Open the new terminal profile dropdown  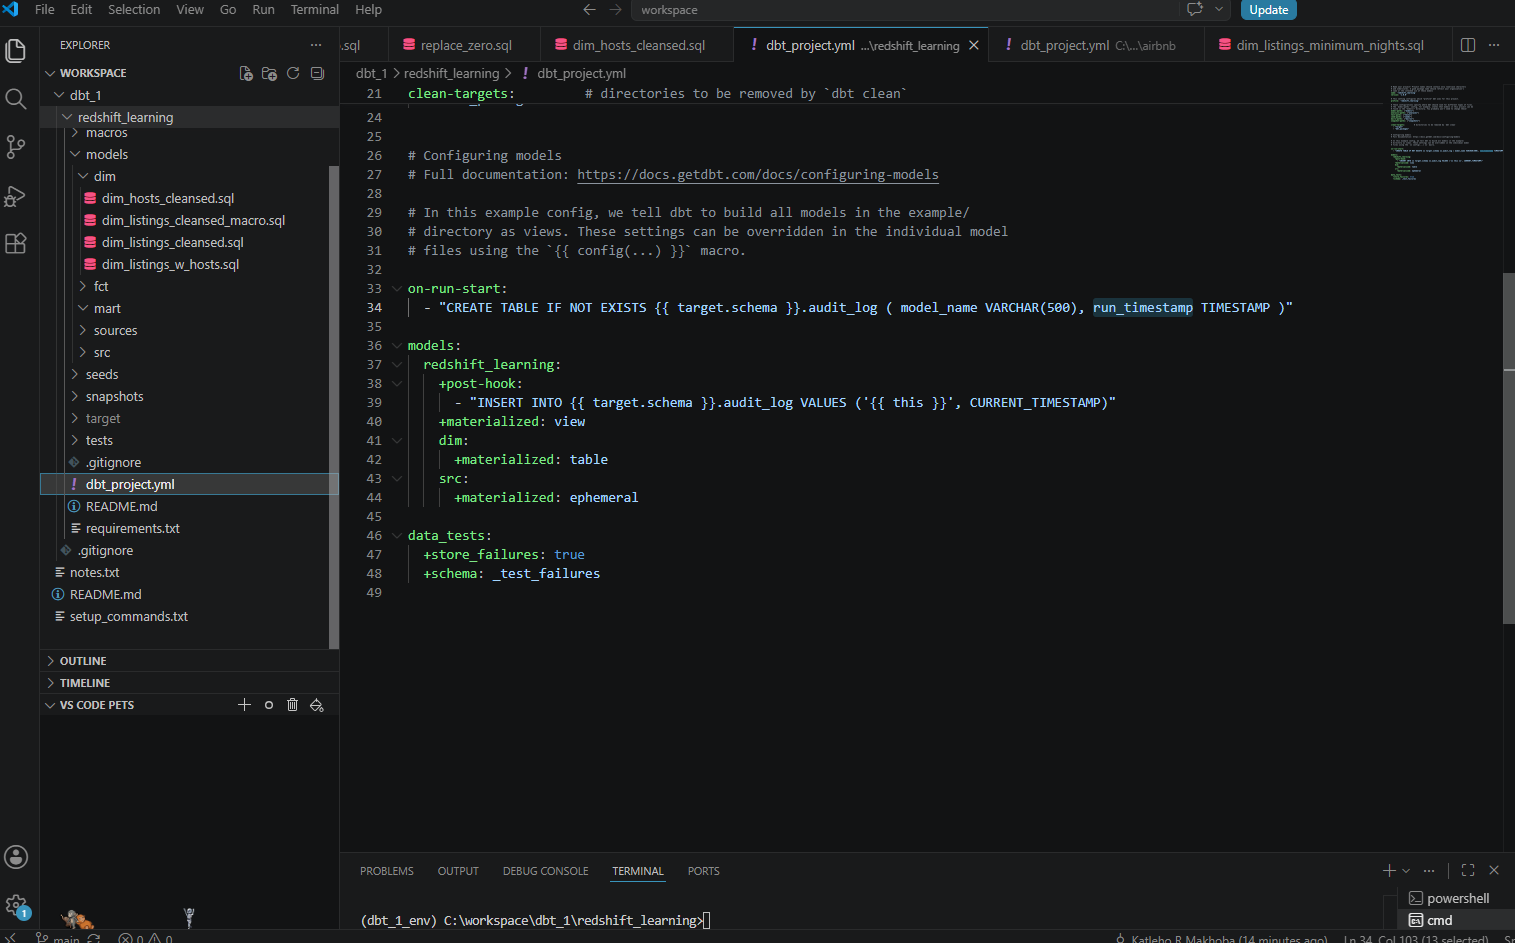[1406, 871]
